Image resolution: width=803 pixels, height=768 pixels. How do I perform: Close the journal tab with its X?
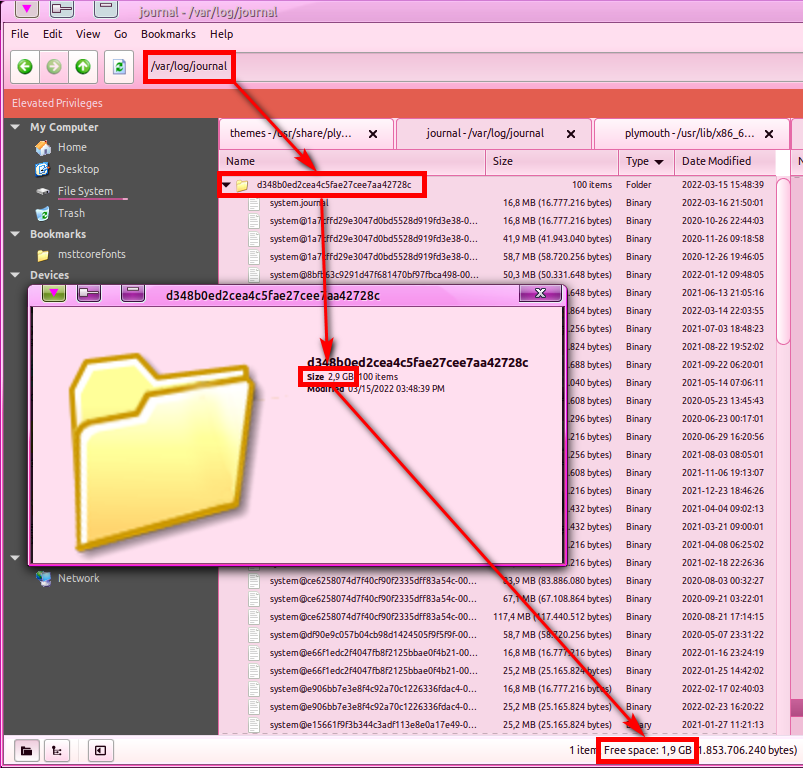(571, 134)
